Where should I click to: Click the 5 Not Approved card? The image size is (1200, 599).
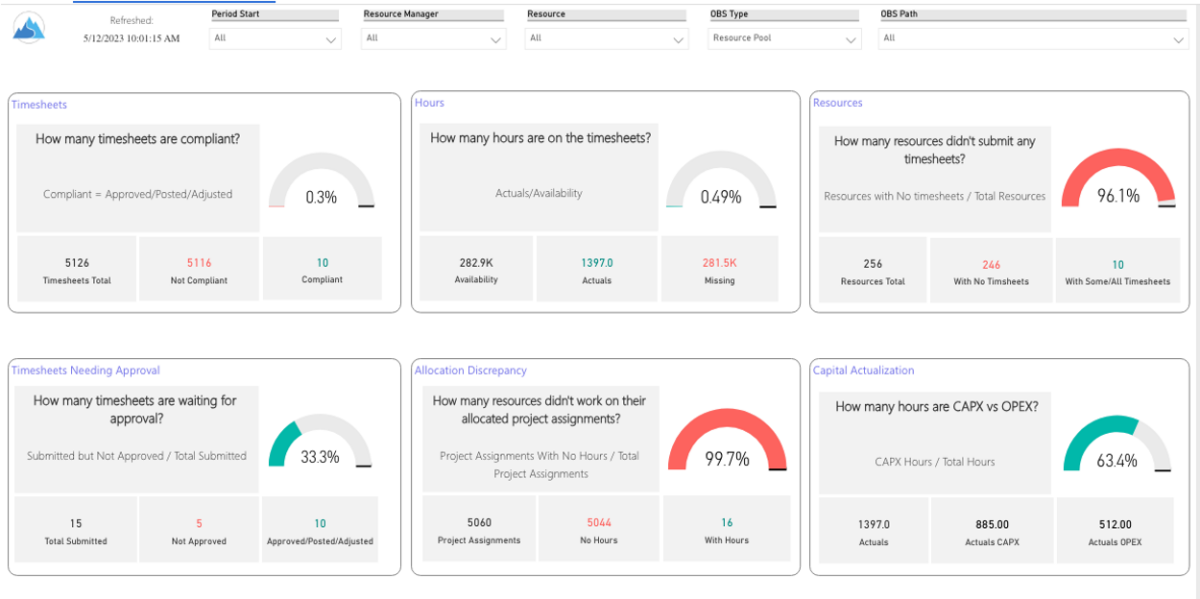coord(198,530)
